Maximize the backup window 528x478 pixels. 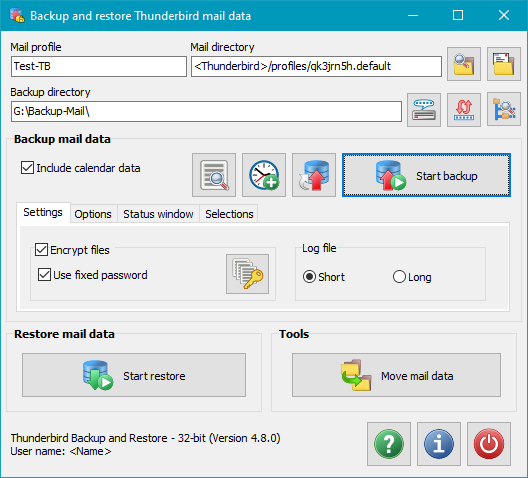[x=458, y=15]
